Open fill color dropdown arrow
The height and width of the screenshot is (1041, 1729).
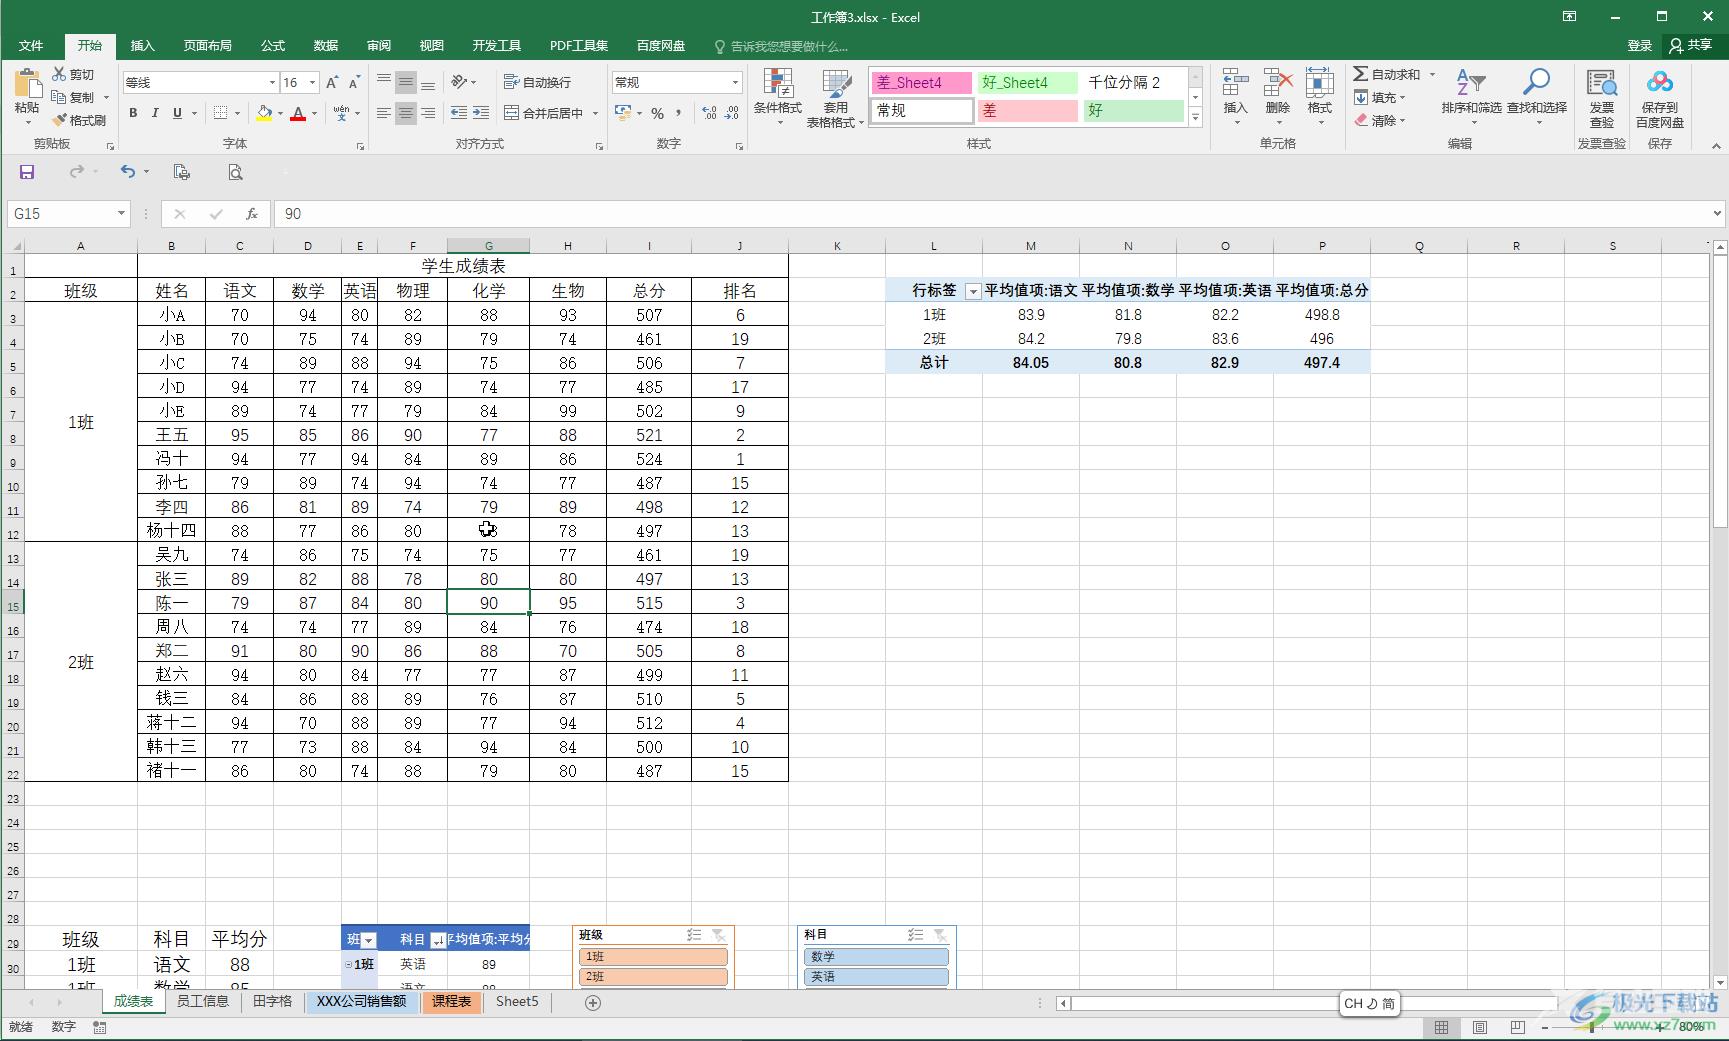[280, 113]
